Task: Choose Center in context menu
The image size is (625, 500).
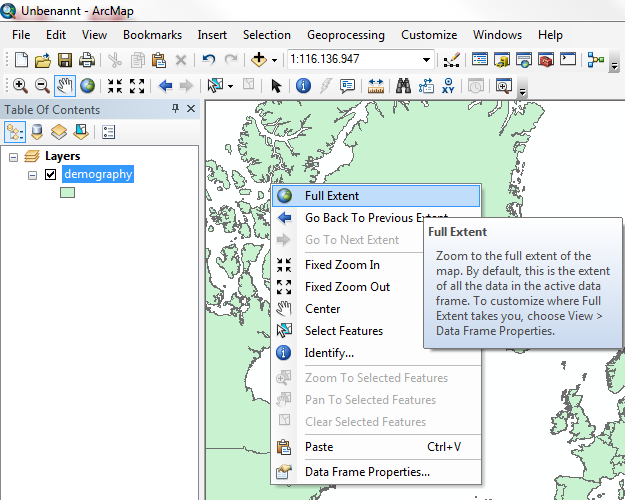Action: [x=347, y=309]
